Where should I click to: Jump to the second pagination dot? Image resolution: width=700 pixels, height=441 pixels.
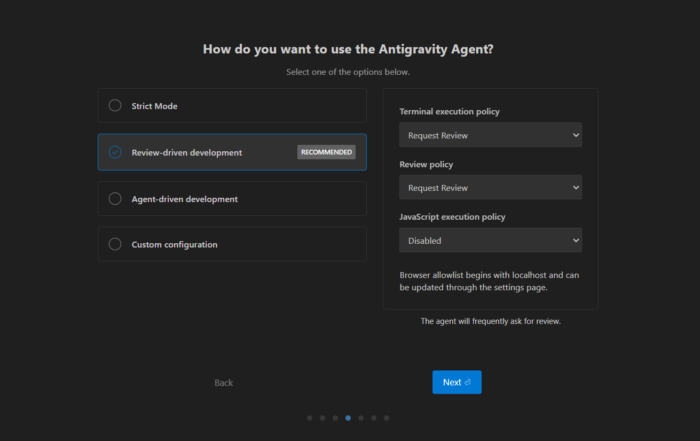[323, 418]
